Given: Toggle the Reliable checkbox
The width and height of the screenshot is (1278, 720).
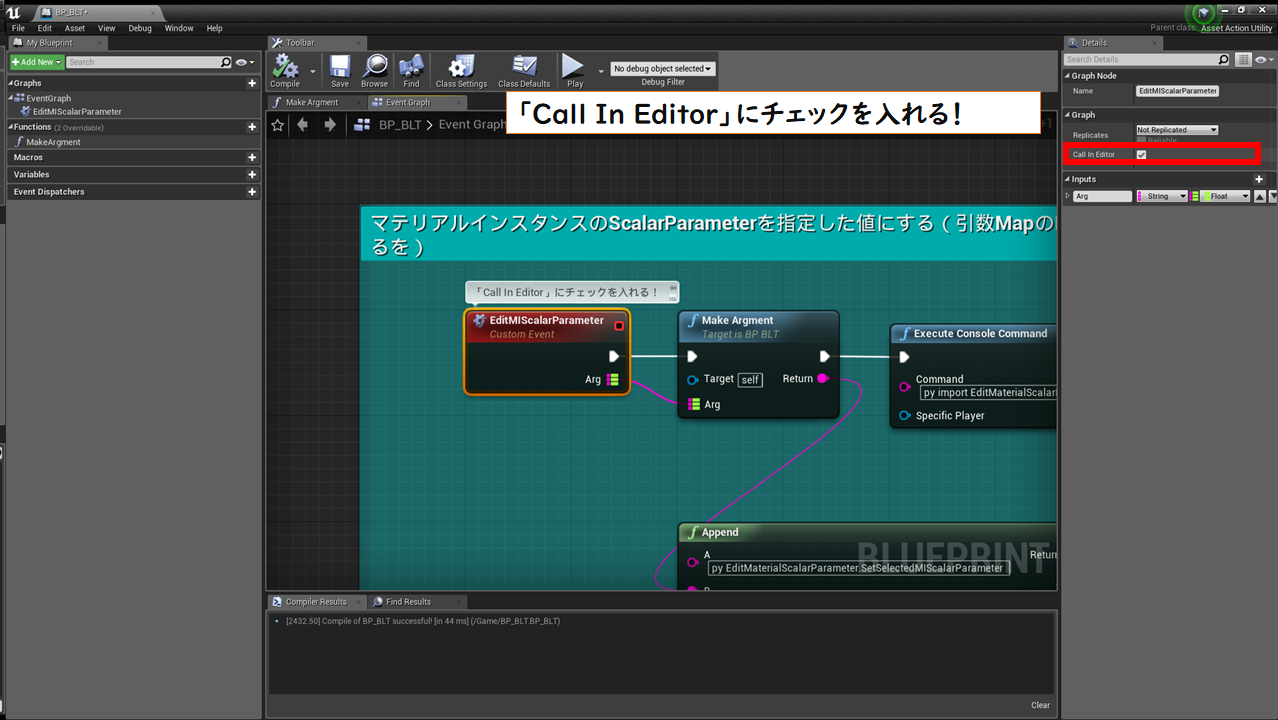Looking at the screenshot, I should pos(1141,140).
